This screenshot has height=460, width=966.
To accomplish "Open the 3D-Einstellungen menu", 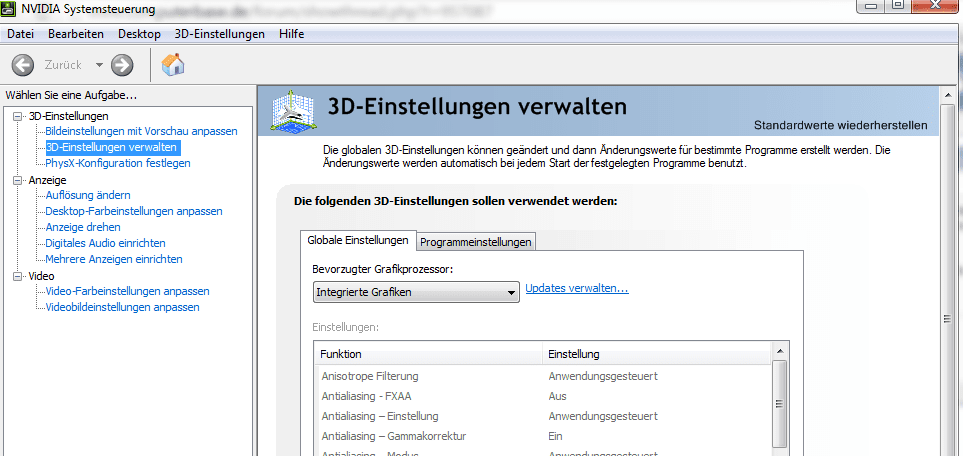I will pyautogui.click(x=219, y=34).
